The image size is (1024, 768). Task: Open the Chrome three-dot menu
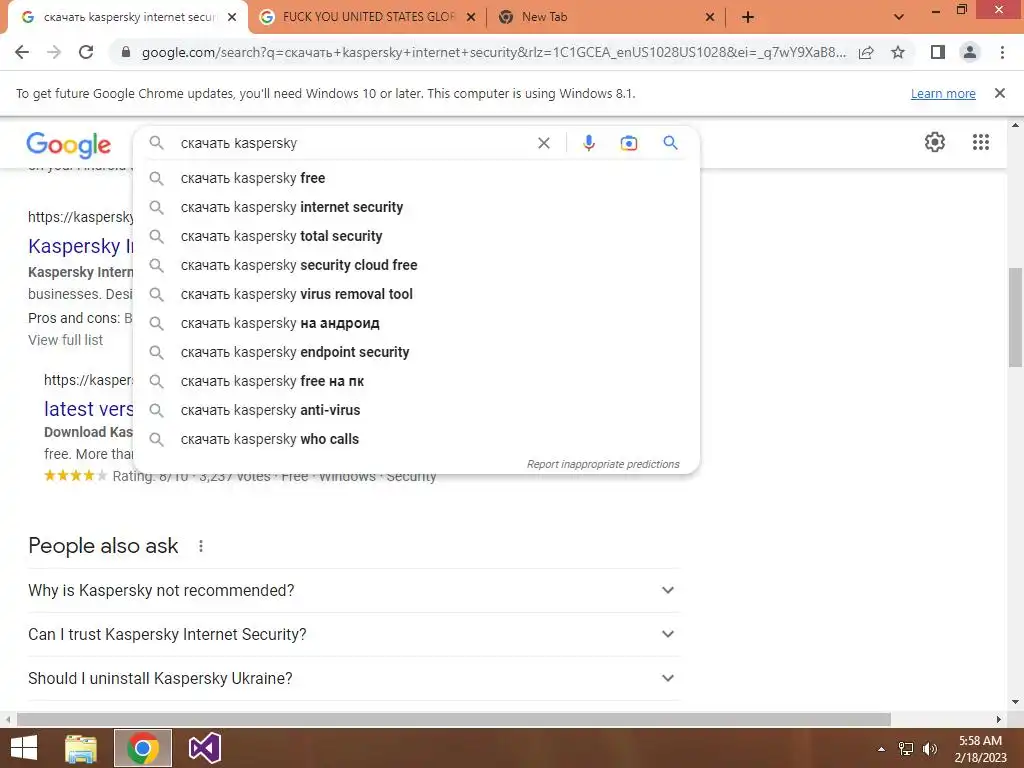pos(1002,52)
